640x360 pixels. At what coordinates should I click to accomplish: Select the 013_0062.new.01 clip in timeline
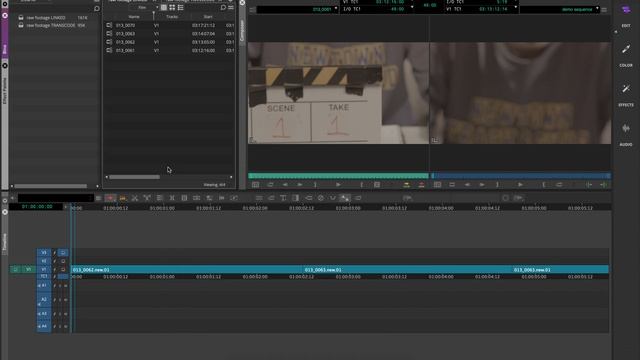[187, 269]
